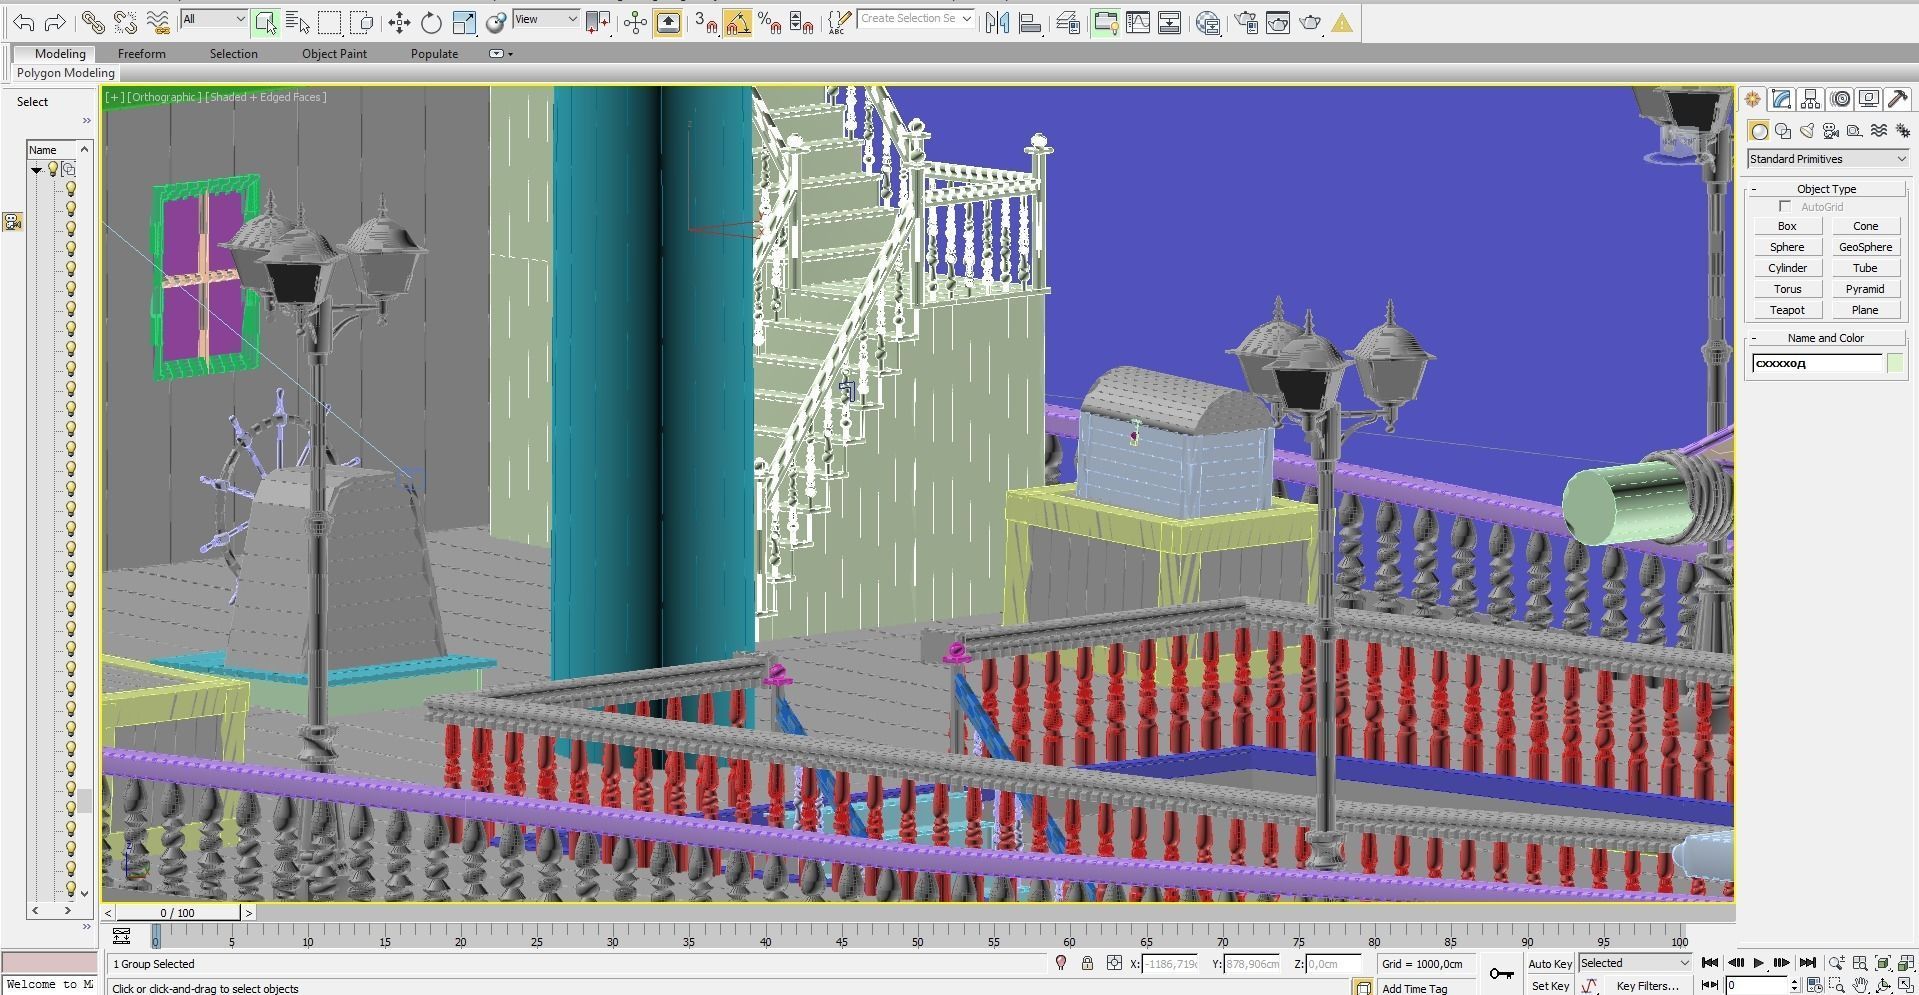Choose the Rectangular Selection Region tool
This screenshot has width=1919, height=995.
(329, 22)
